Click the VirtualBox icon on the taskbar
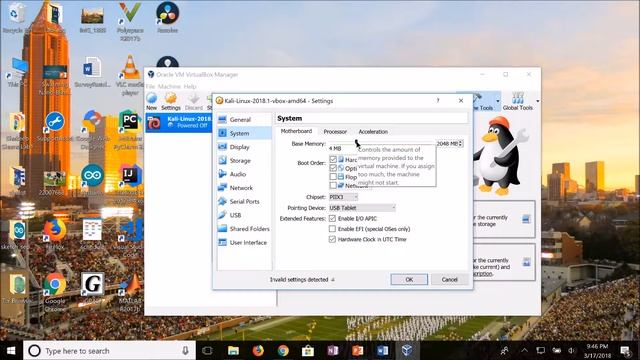 [x=407, y=351]
